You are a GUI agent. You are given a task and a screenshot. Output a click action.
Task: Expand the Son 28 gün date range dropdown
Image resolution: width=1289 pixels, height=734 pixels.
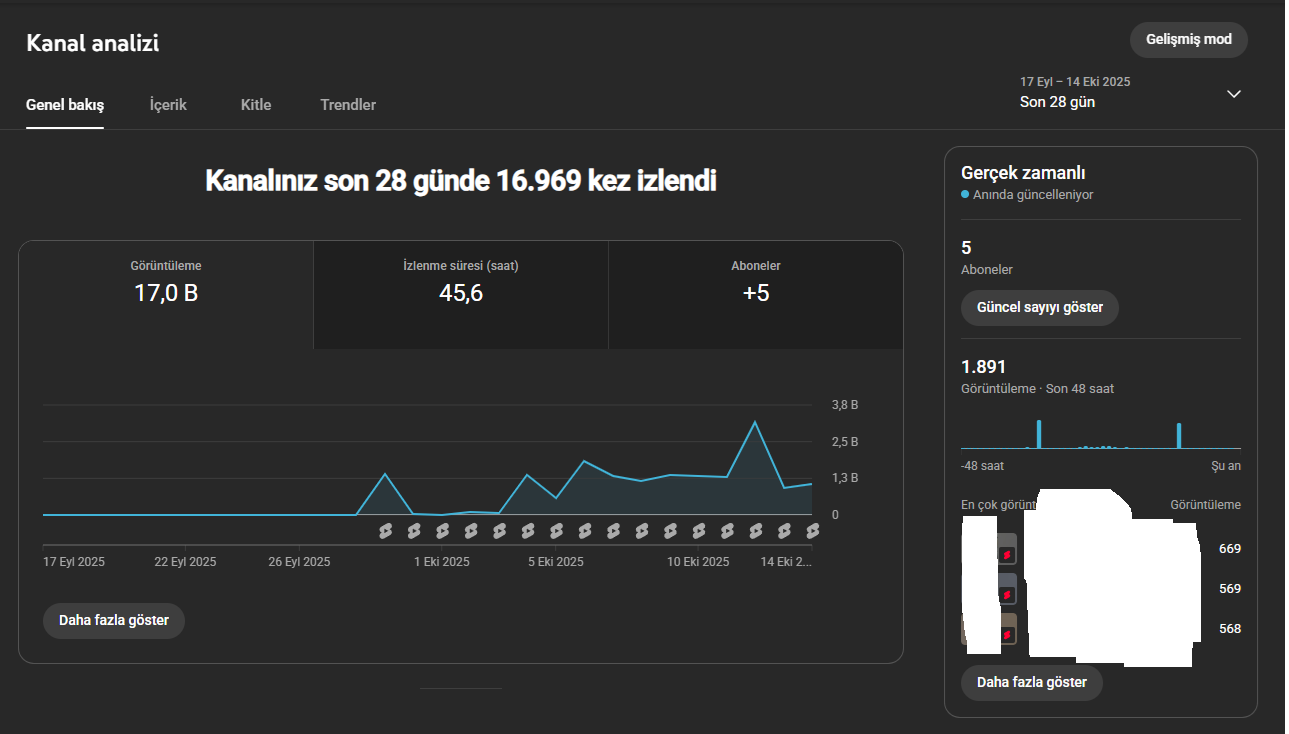pos(1130,92)
